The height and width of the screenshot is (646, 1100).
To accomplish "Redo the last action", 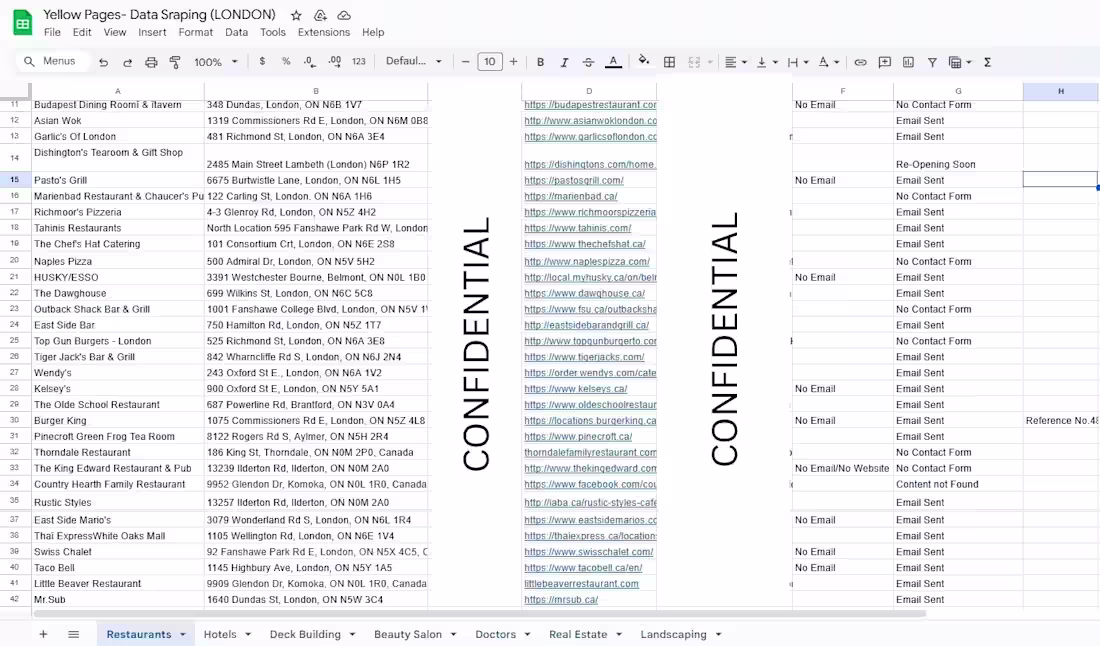I will (x=127, y=62).
